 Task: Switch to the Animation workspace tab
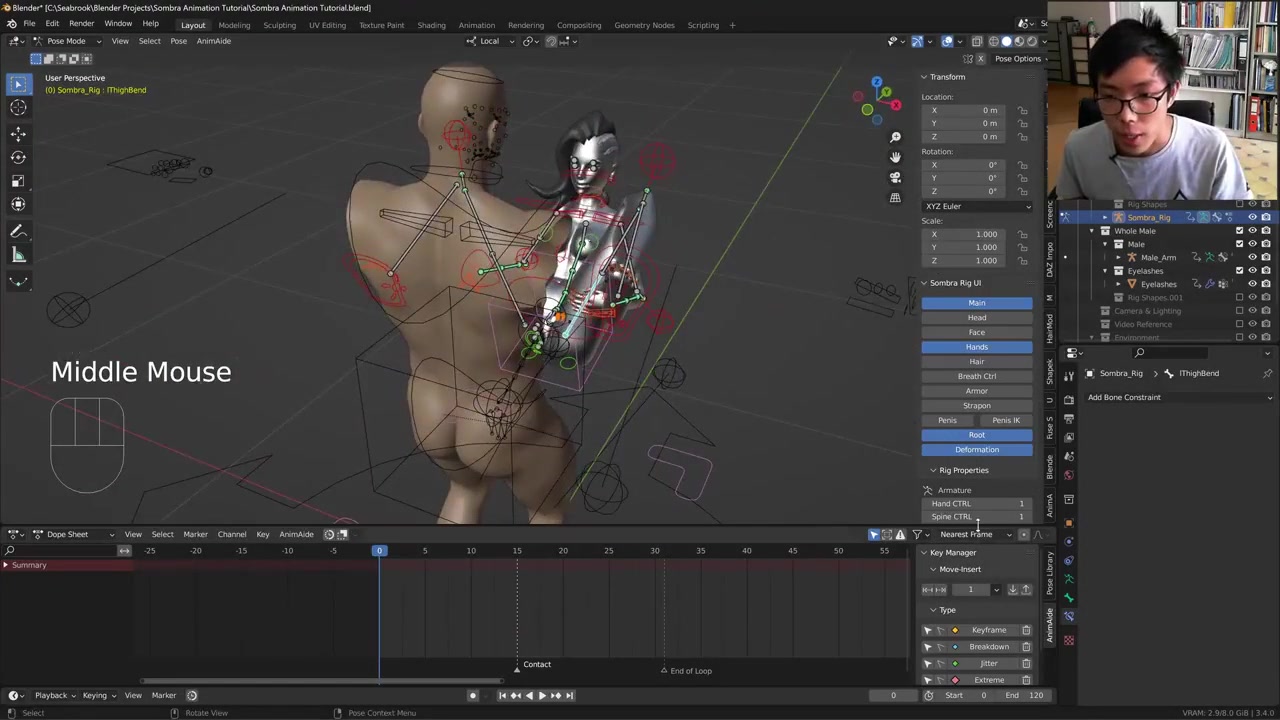tap(476, 25)
